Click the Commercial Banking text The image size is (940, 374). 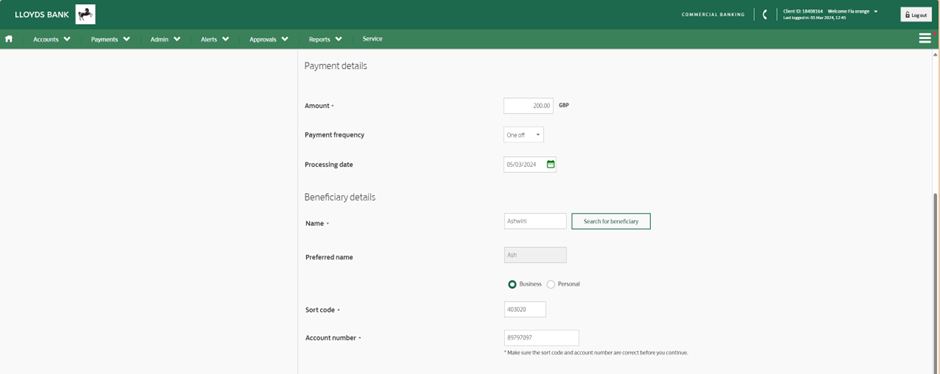click(713, 14)
